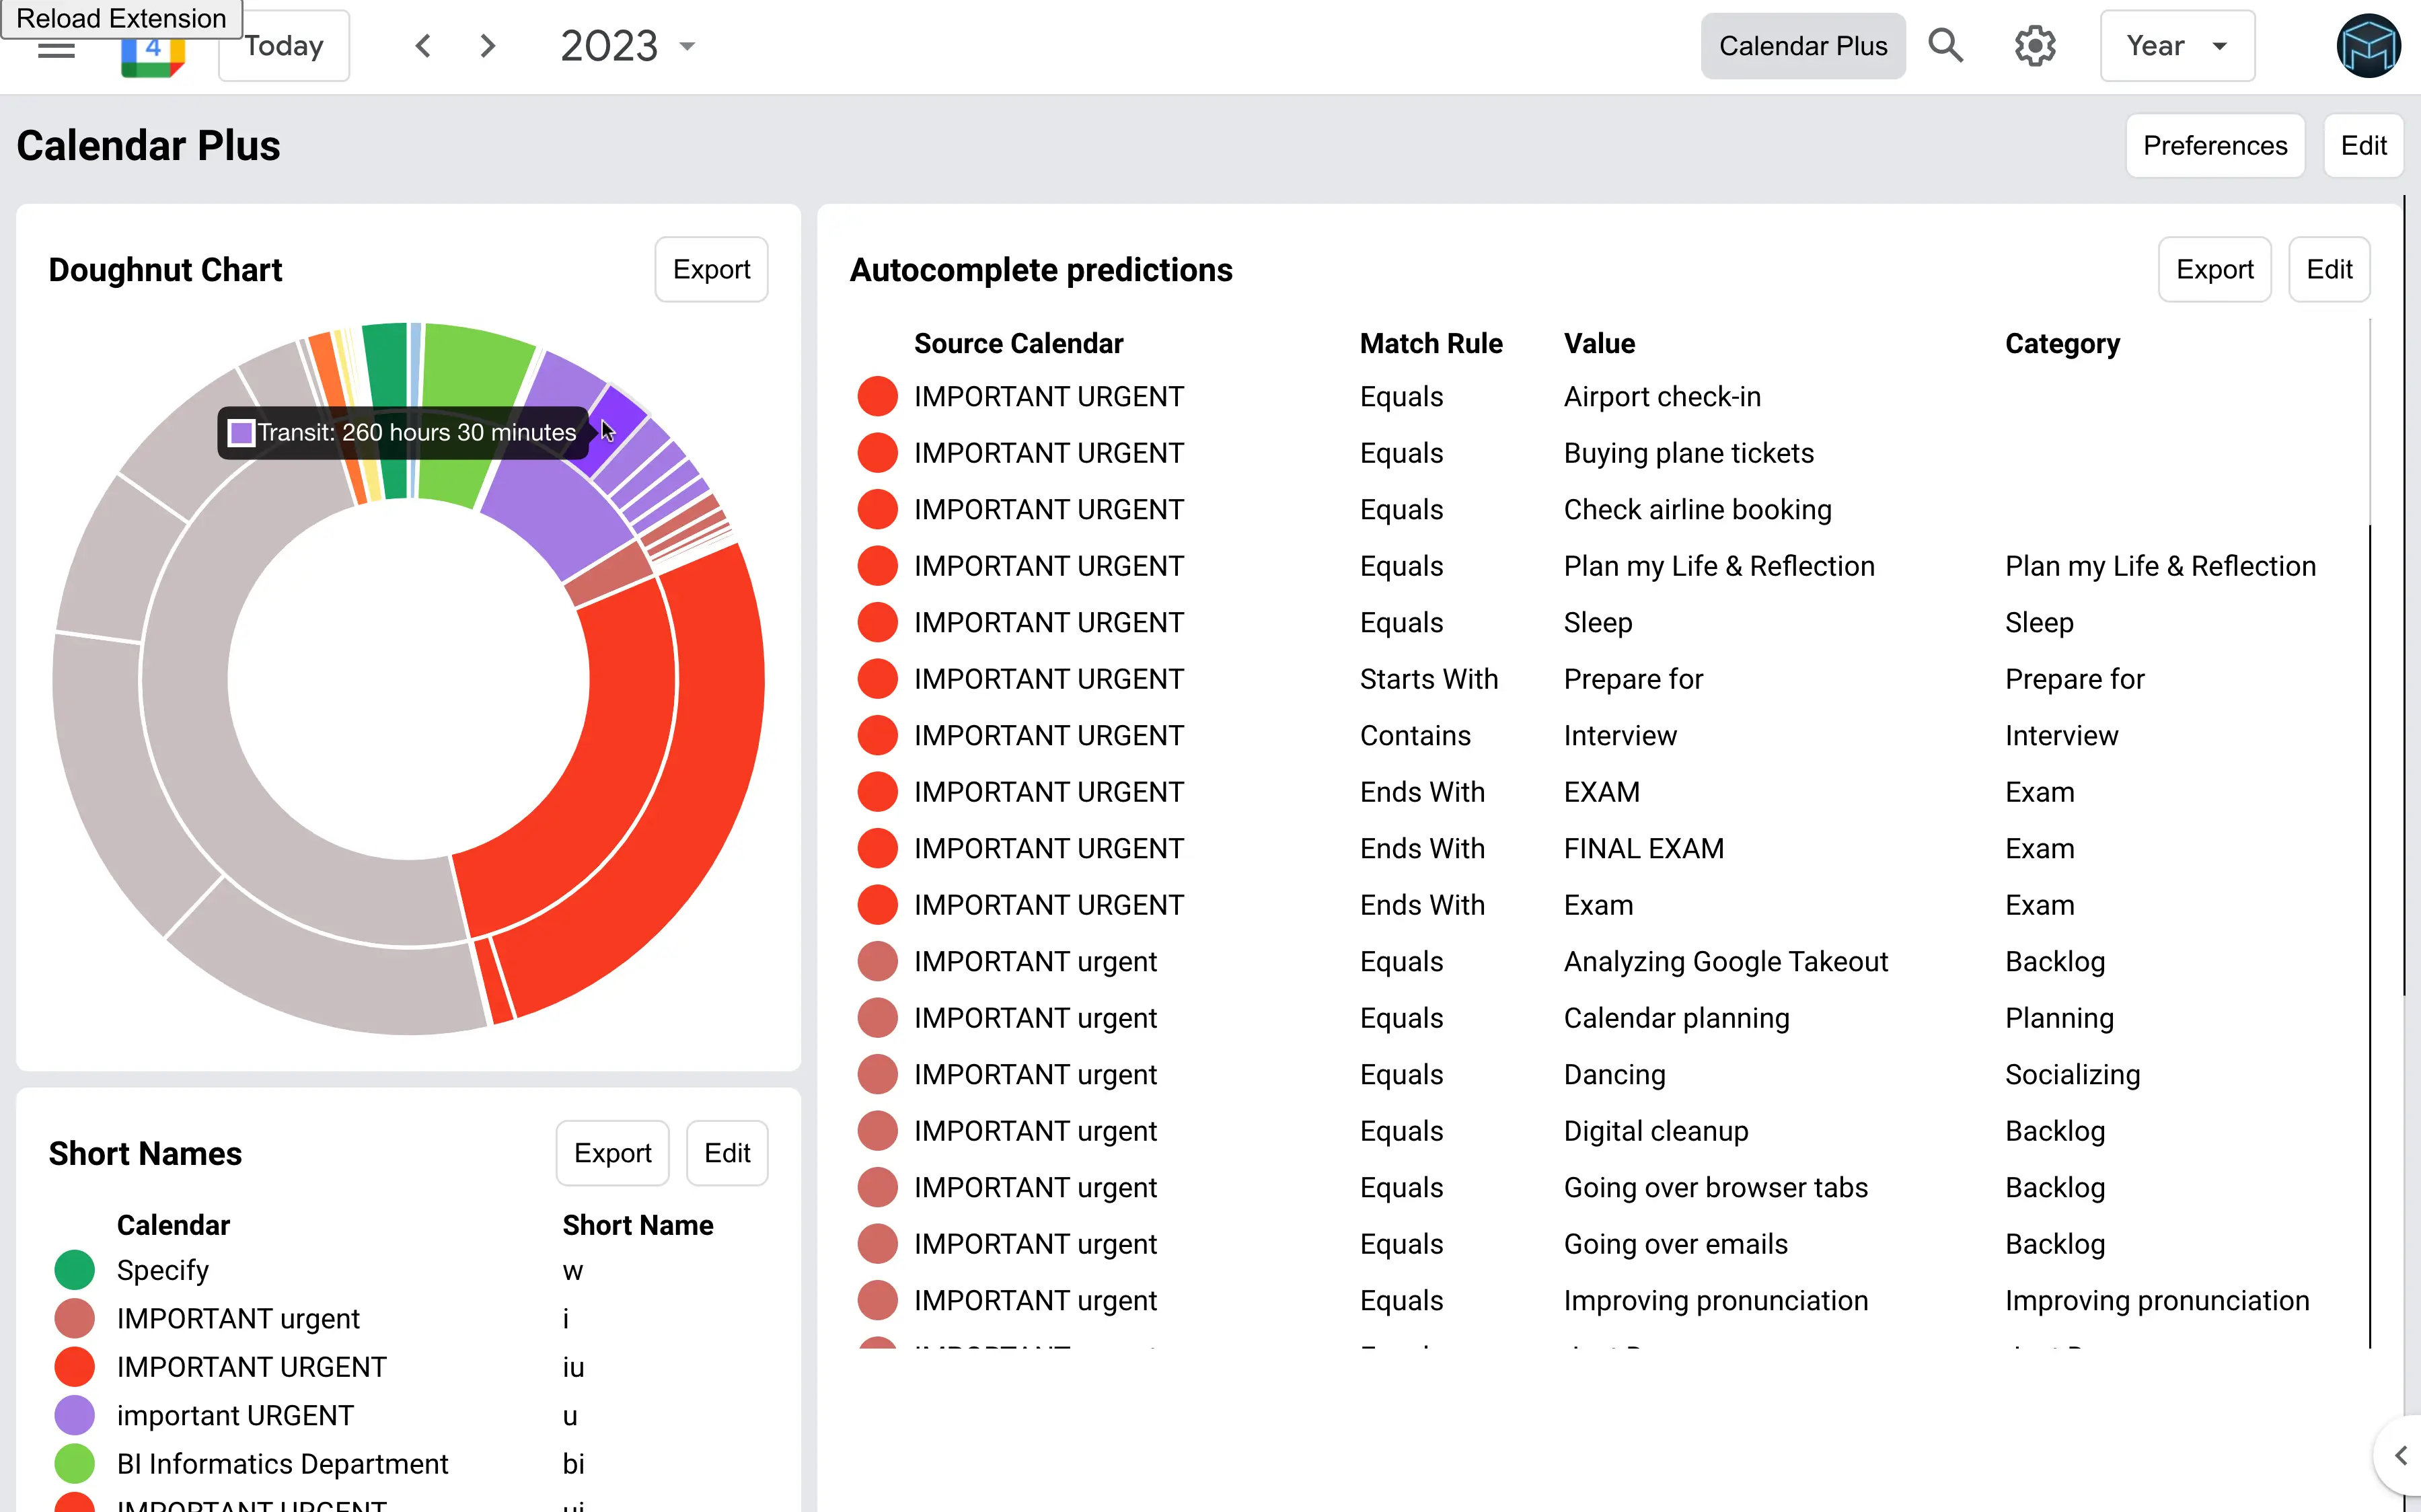
Task: Export the Doughnut Chart
Action: [711, 270]
